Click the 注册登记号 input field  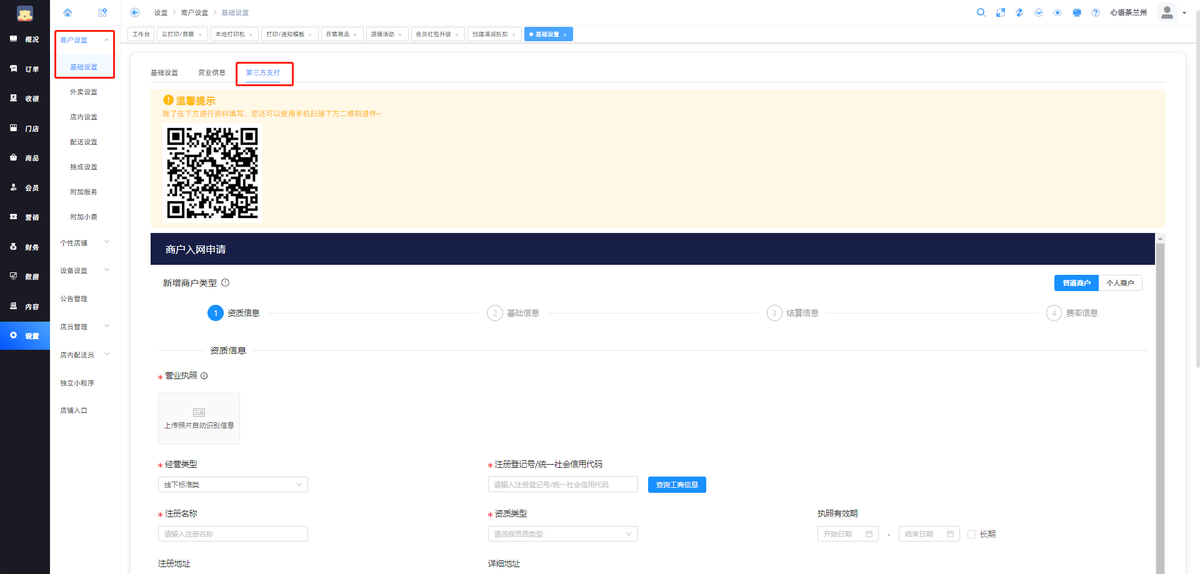point(563,485)
